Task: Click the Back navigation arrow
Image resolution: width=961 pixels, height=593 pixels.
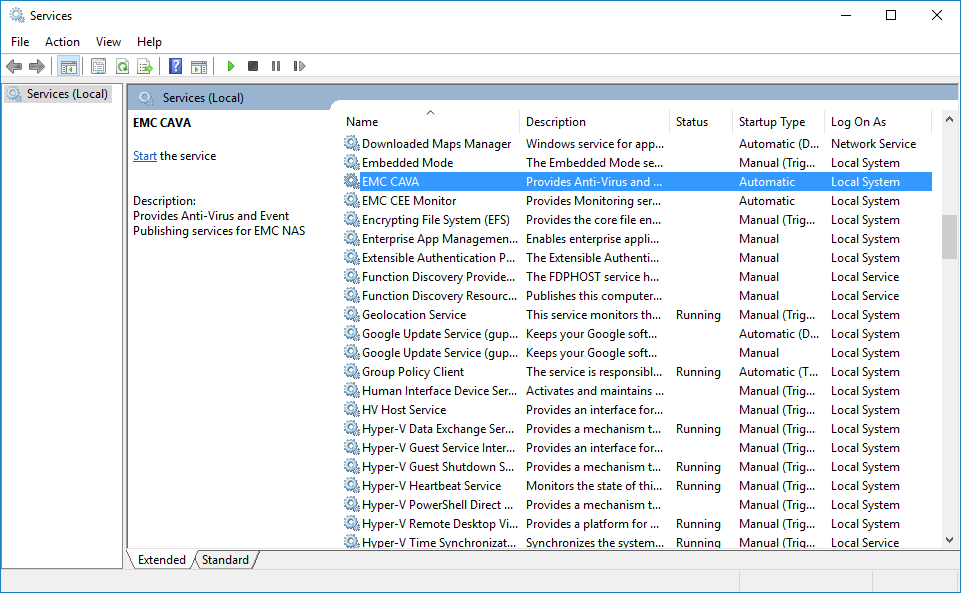Action: [14, 66]
